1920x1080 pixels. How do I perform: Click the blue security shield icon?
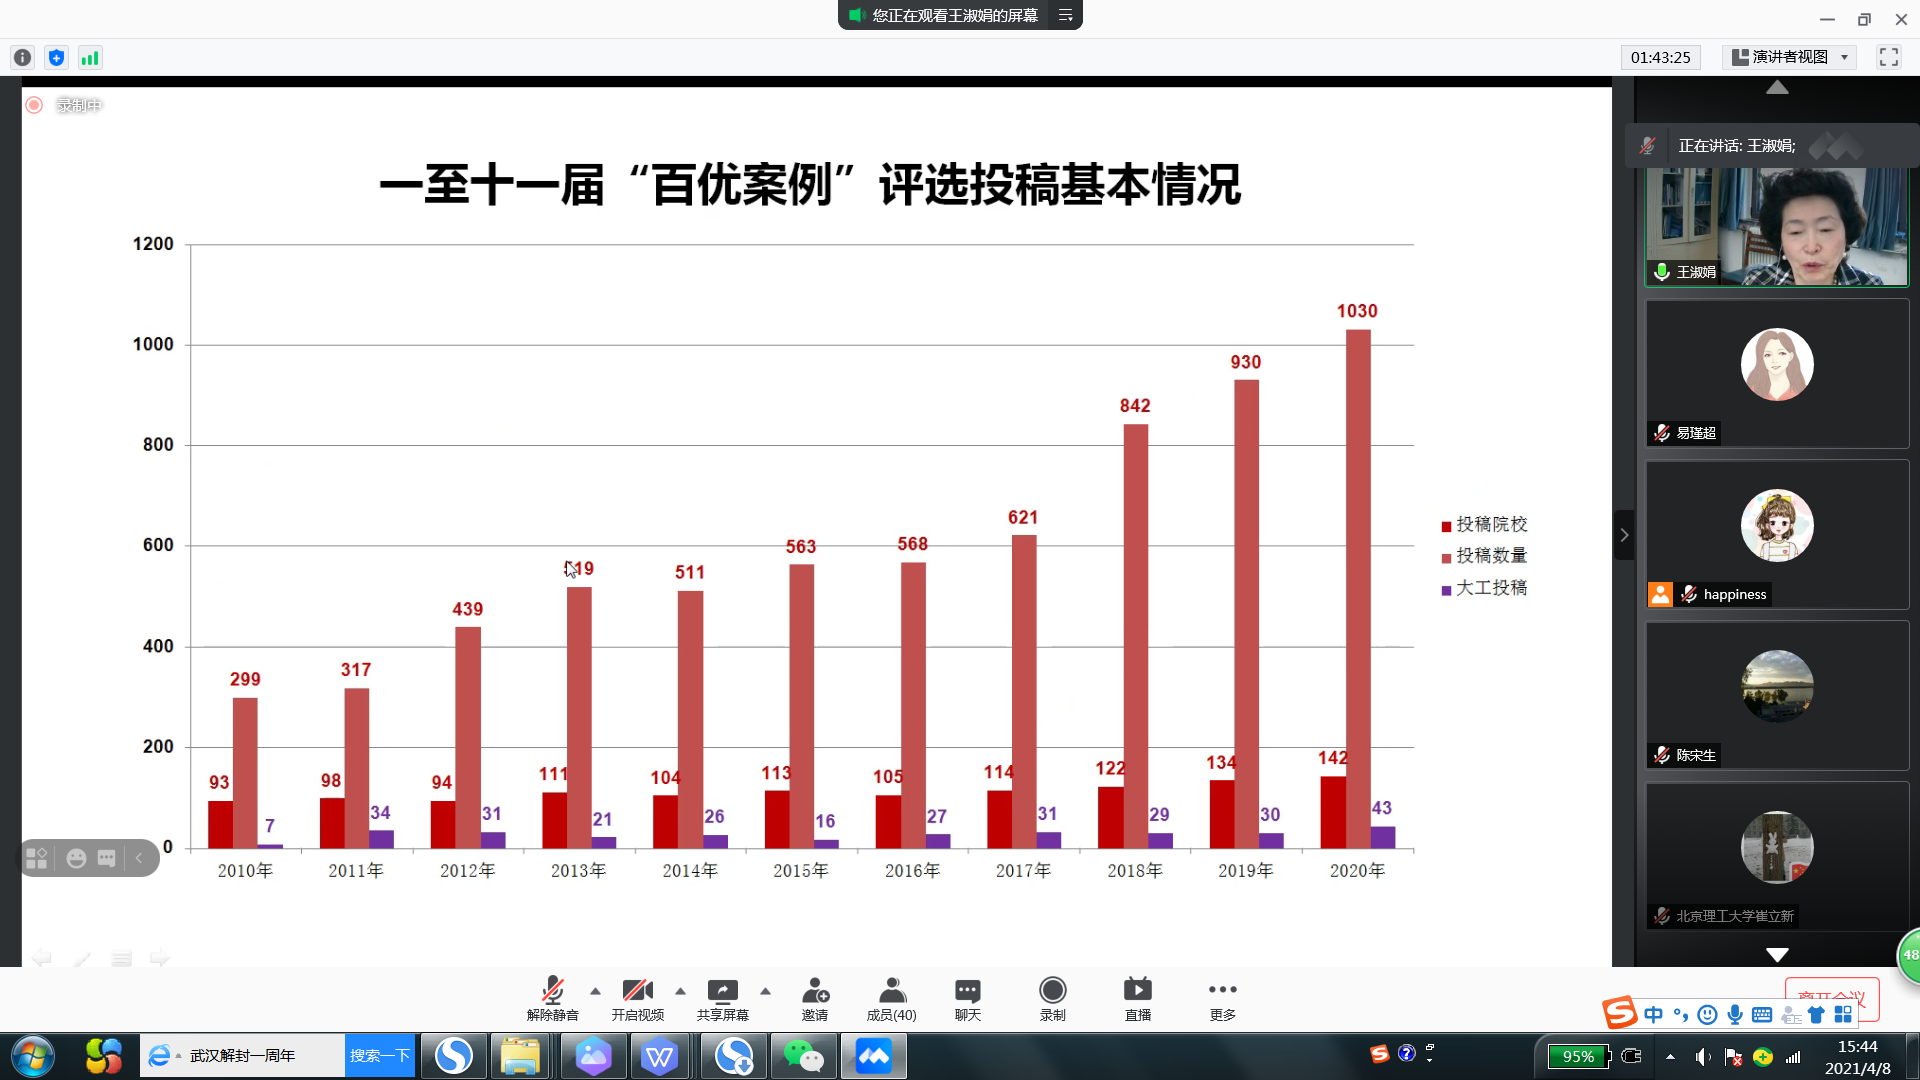tap(56, 58)
